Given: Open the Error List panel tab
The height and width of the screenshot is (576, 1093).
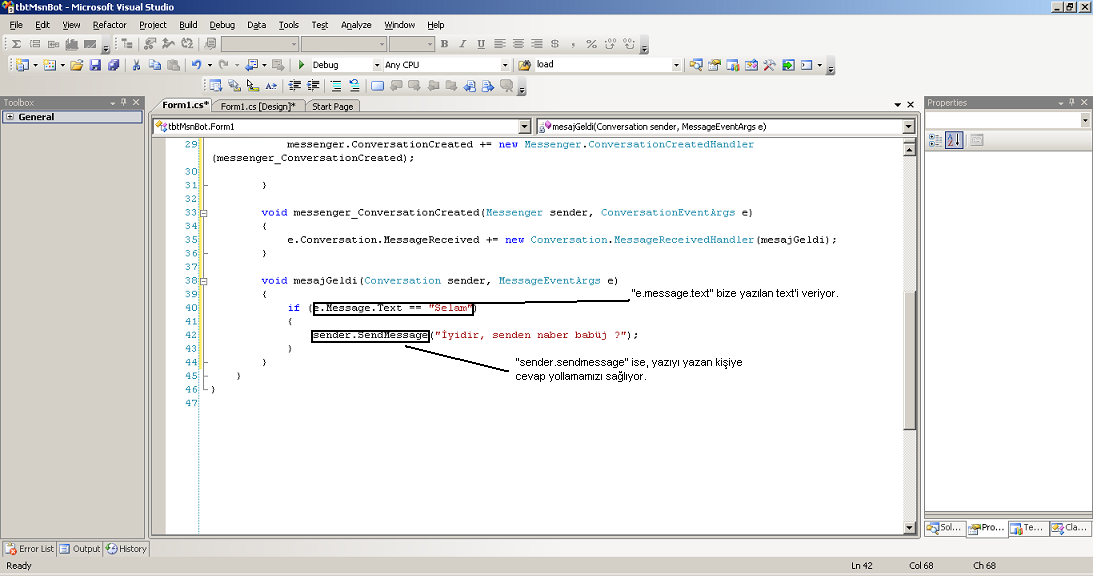Looking at the screenshot, I should click(29, 549).
